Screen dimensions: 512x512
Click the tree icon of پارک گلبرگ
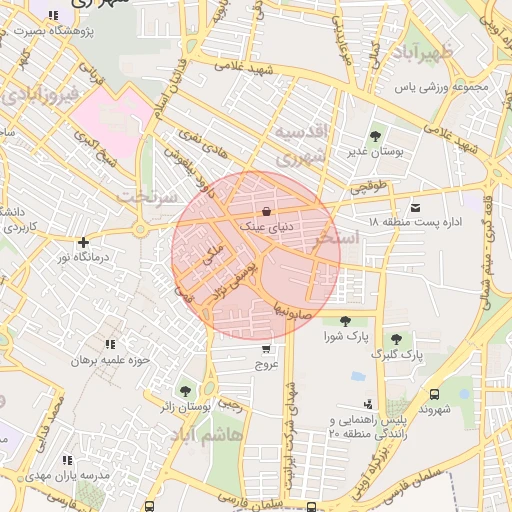[x=396, y=339]
